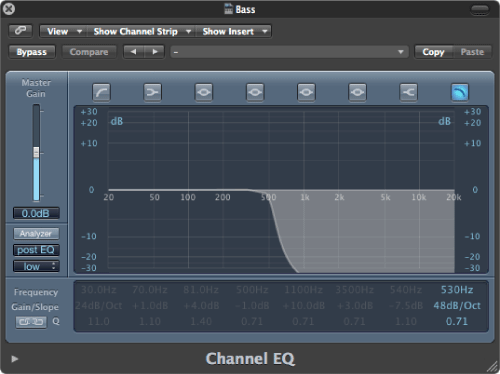
Task: Open the Show Channel Strip menu
Action: [141, 31]
